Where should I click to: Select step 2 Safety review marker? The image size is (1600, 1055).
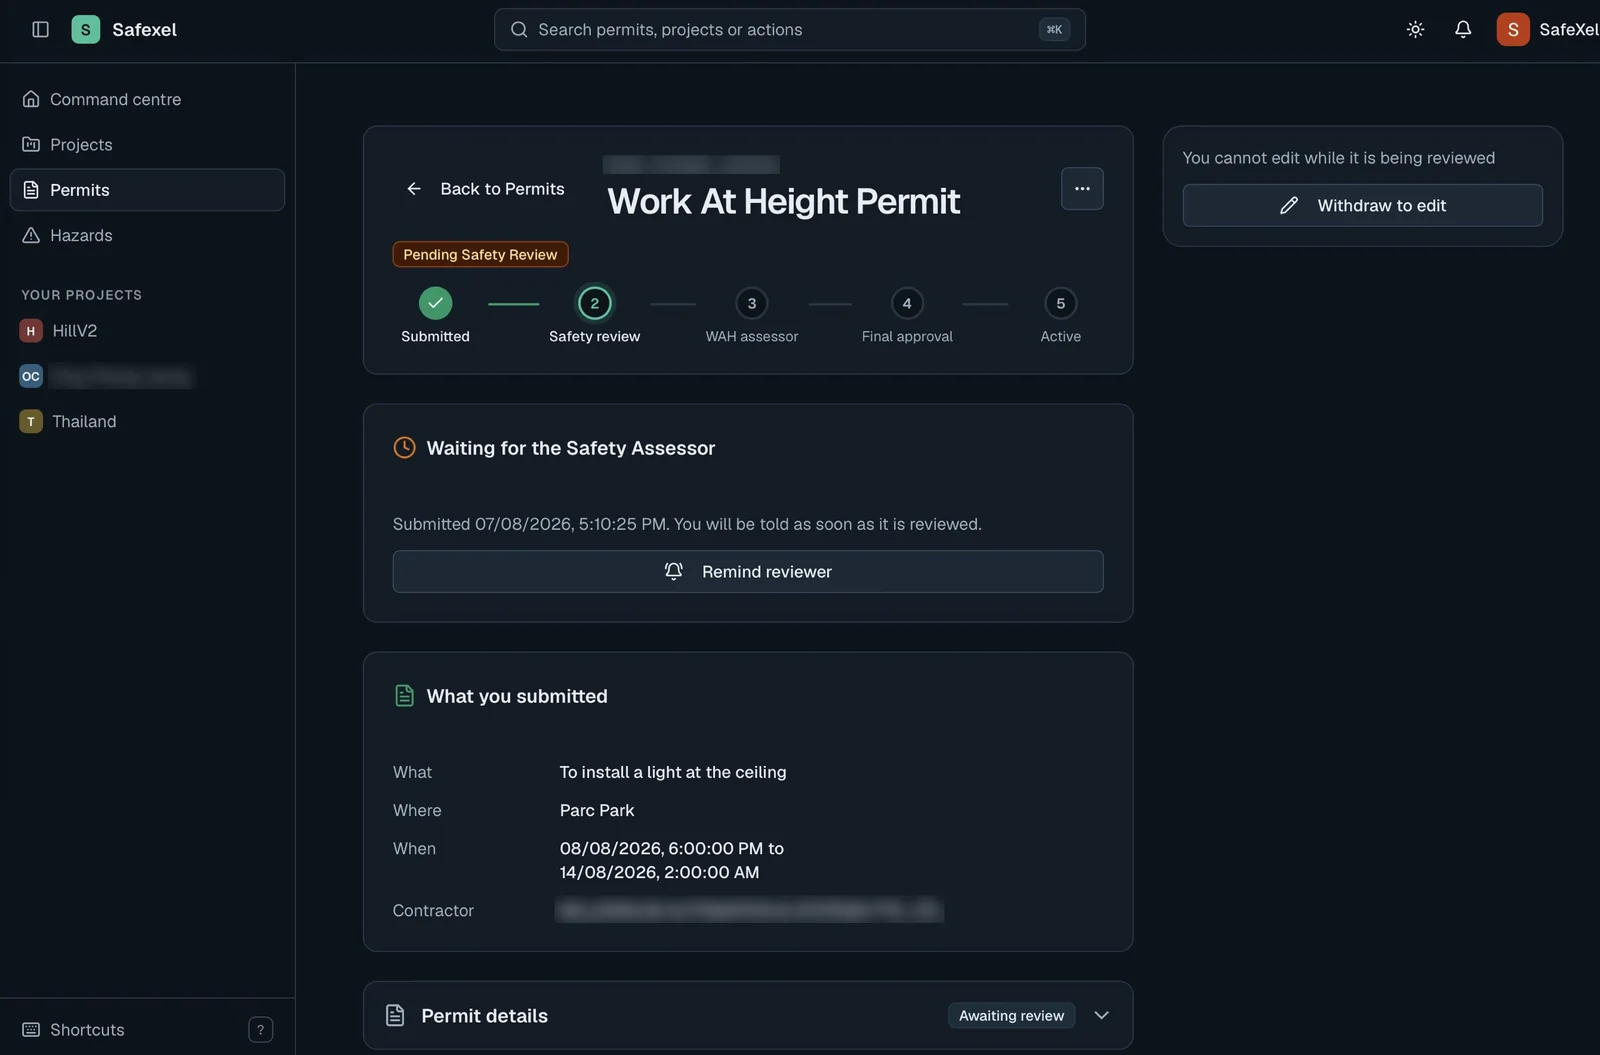click(594, 303)
